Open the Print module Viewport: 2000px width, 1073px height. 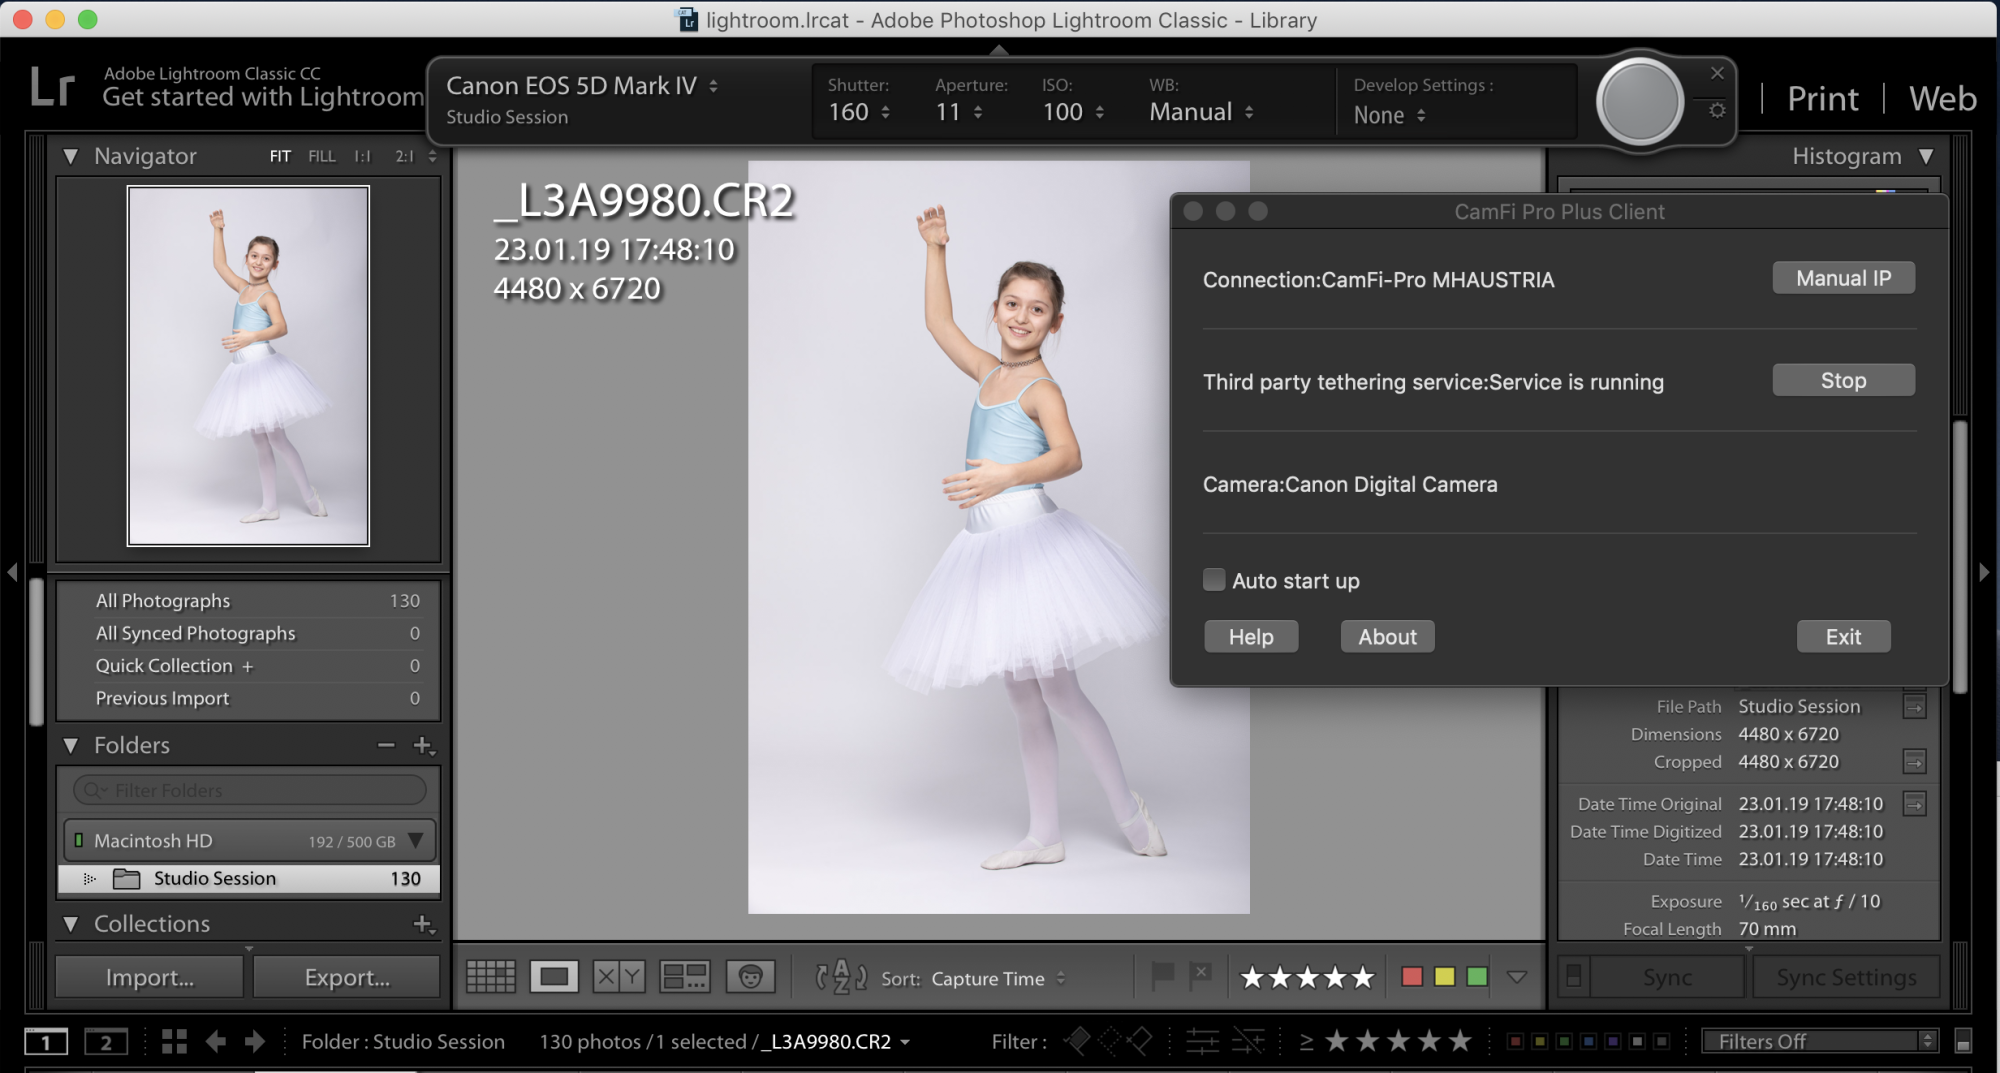pos(1822,98)
